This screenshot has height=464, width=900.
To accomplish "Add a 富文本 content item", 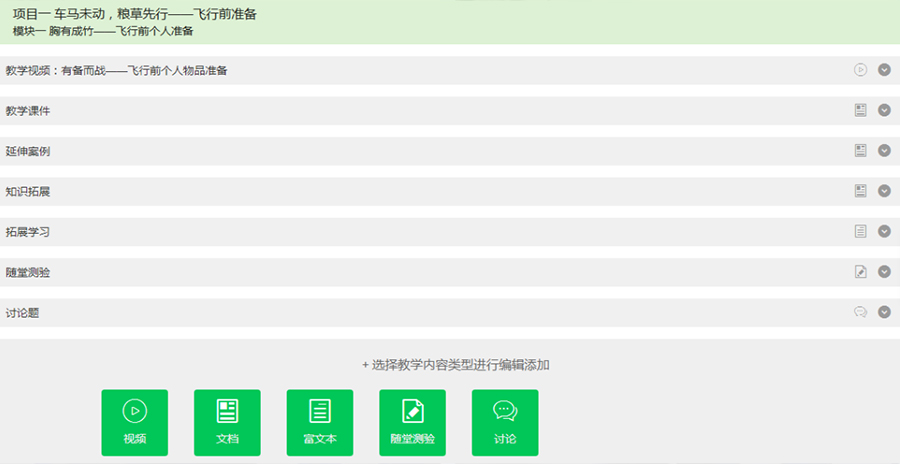I will pyautogui.click(x=320, y=422).
